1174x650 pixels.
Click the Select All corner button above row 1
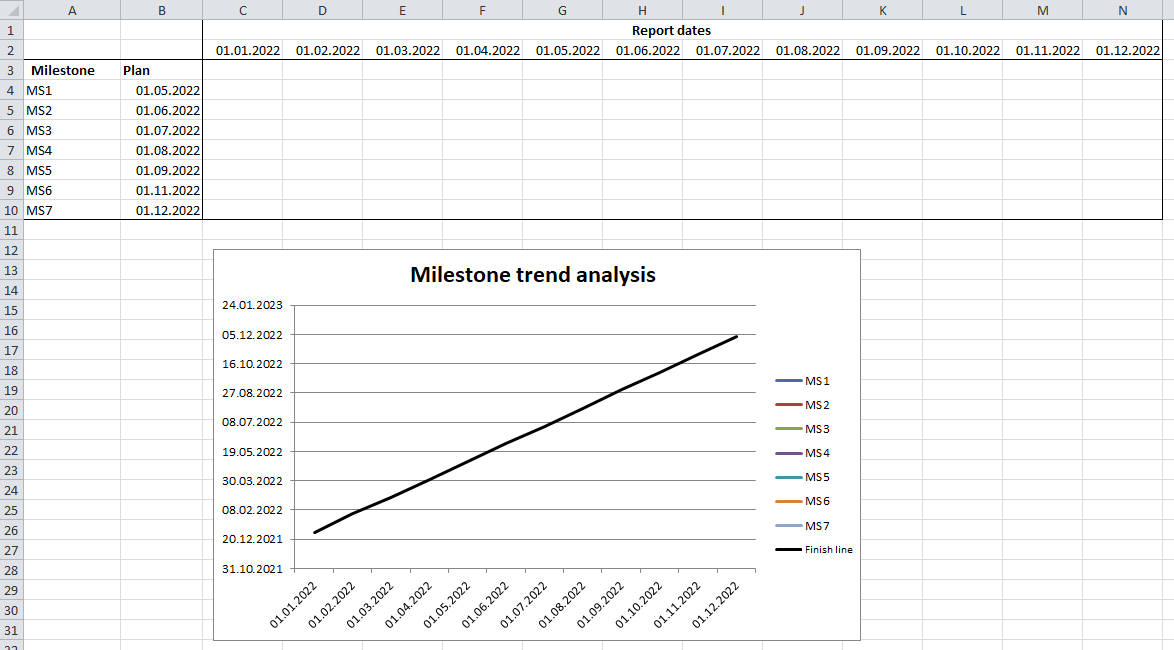[x=11, y=9]
